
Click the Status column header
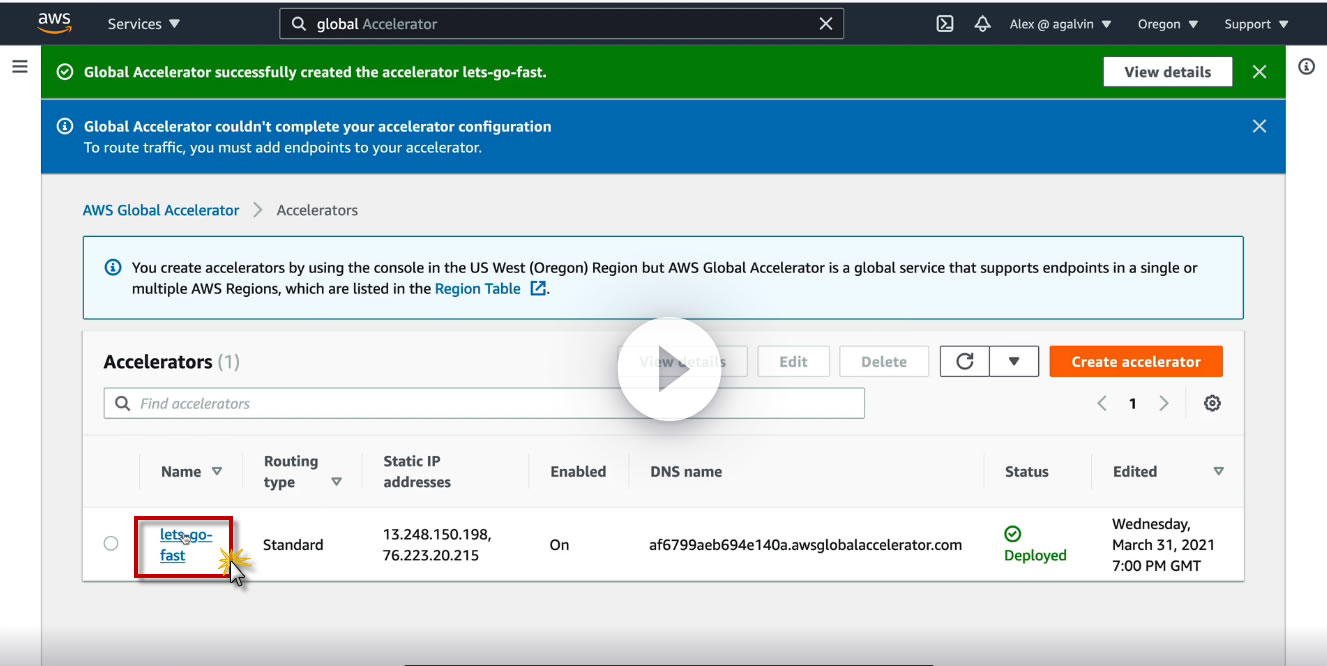1027,472
